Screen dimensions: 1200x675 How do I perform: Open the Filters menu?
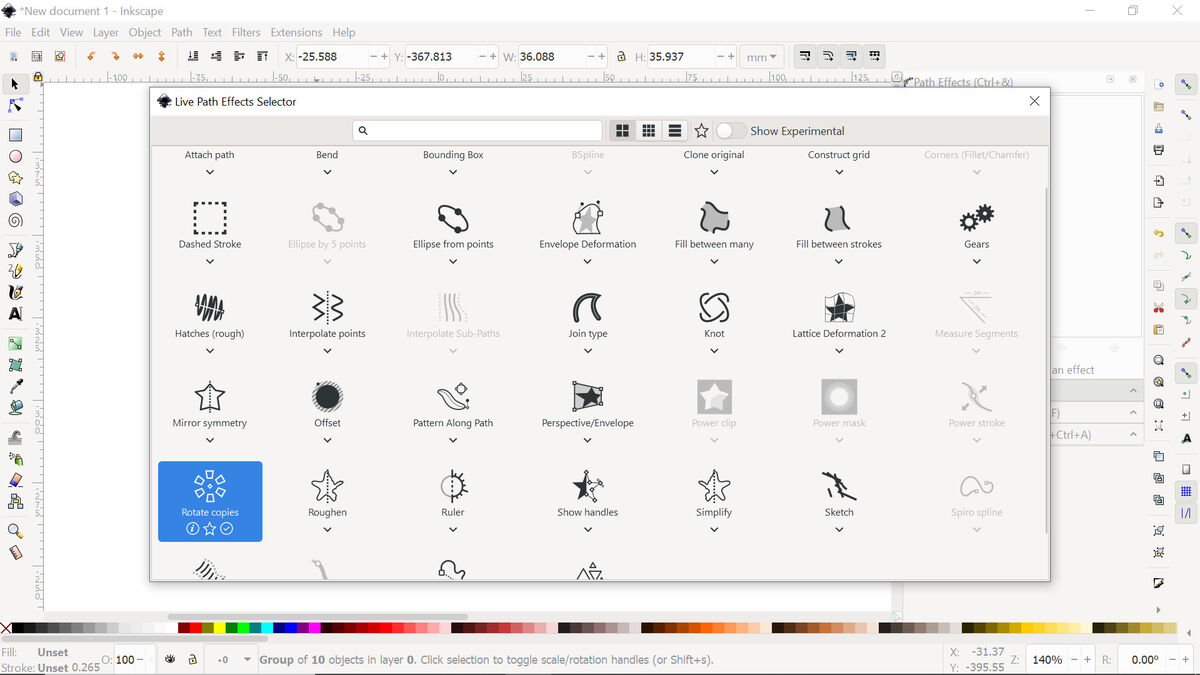pos(246,32)
